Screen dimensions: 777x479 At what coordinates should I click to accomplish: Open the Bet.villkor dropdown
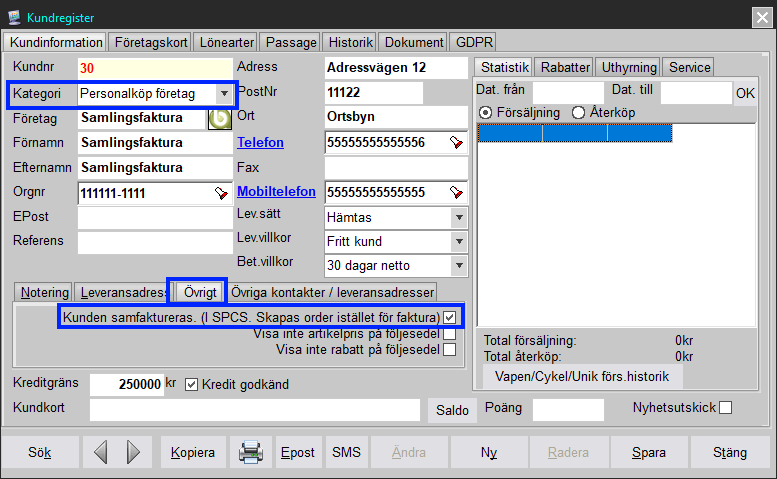[x=458, y=265]
